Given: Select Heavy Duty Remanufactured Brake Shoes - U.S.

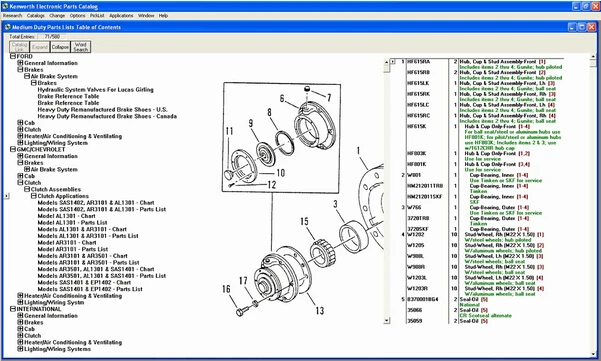Looking at the screenshot, I should coord(102,110).
